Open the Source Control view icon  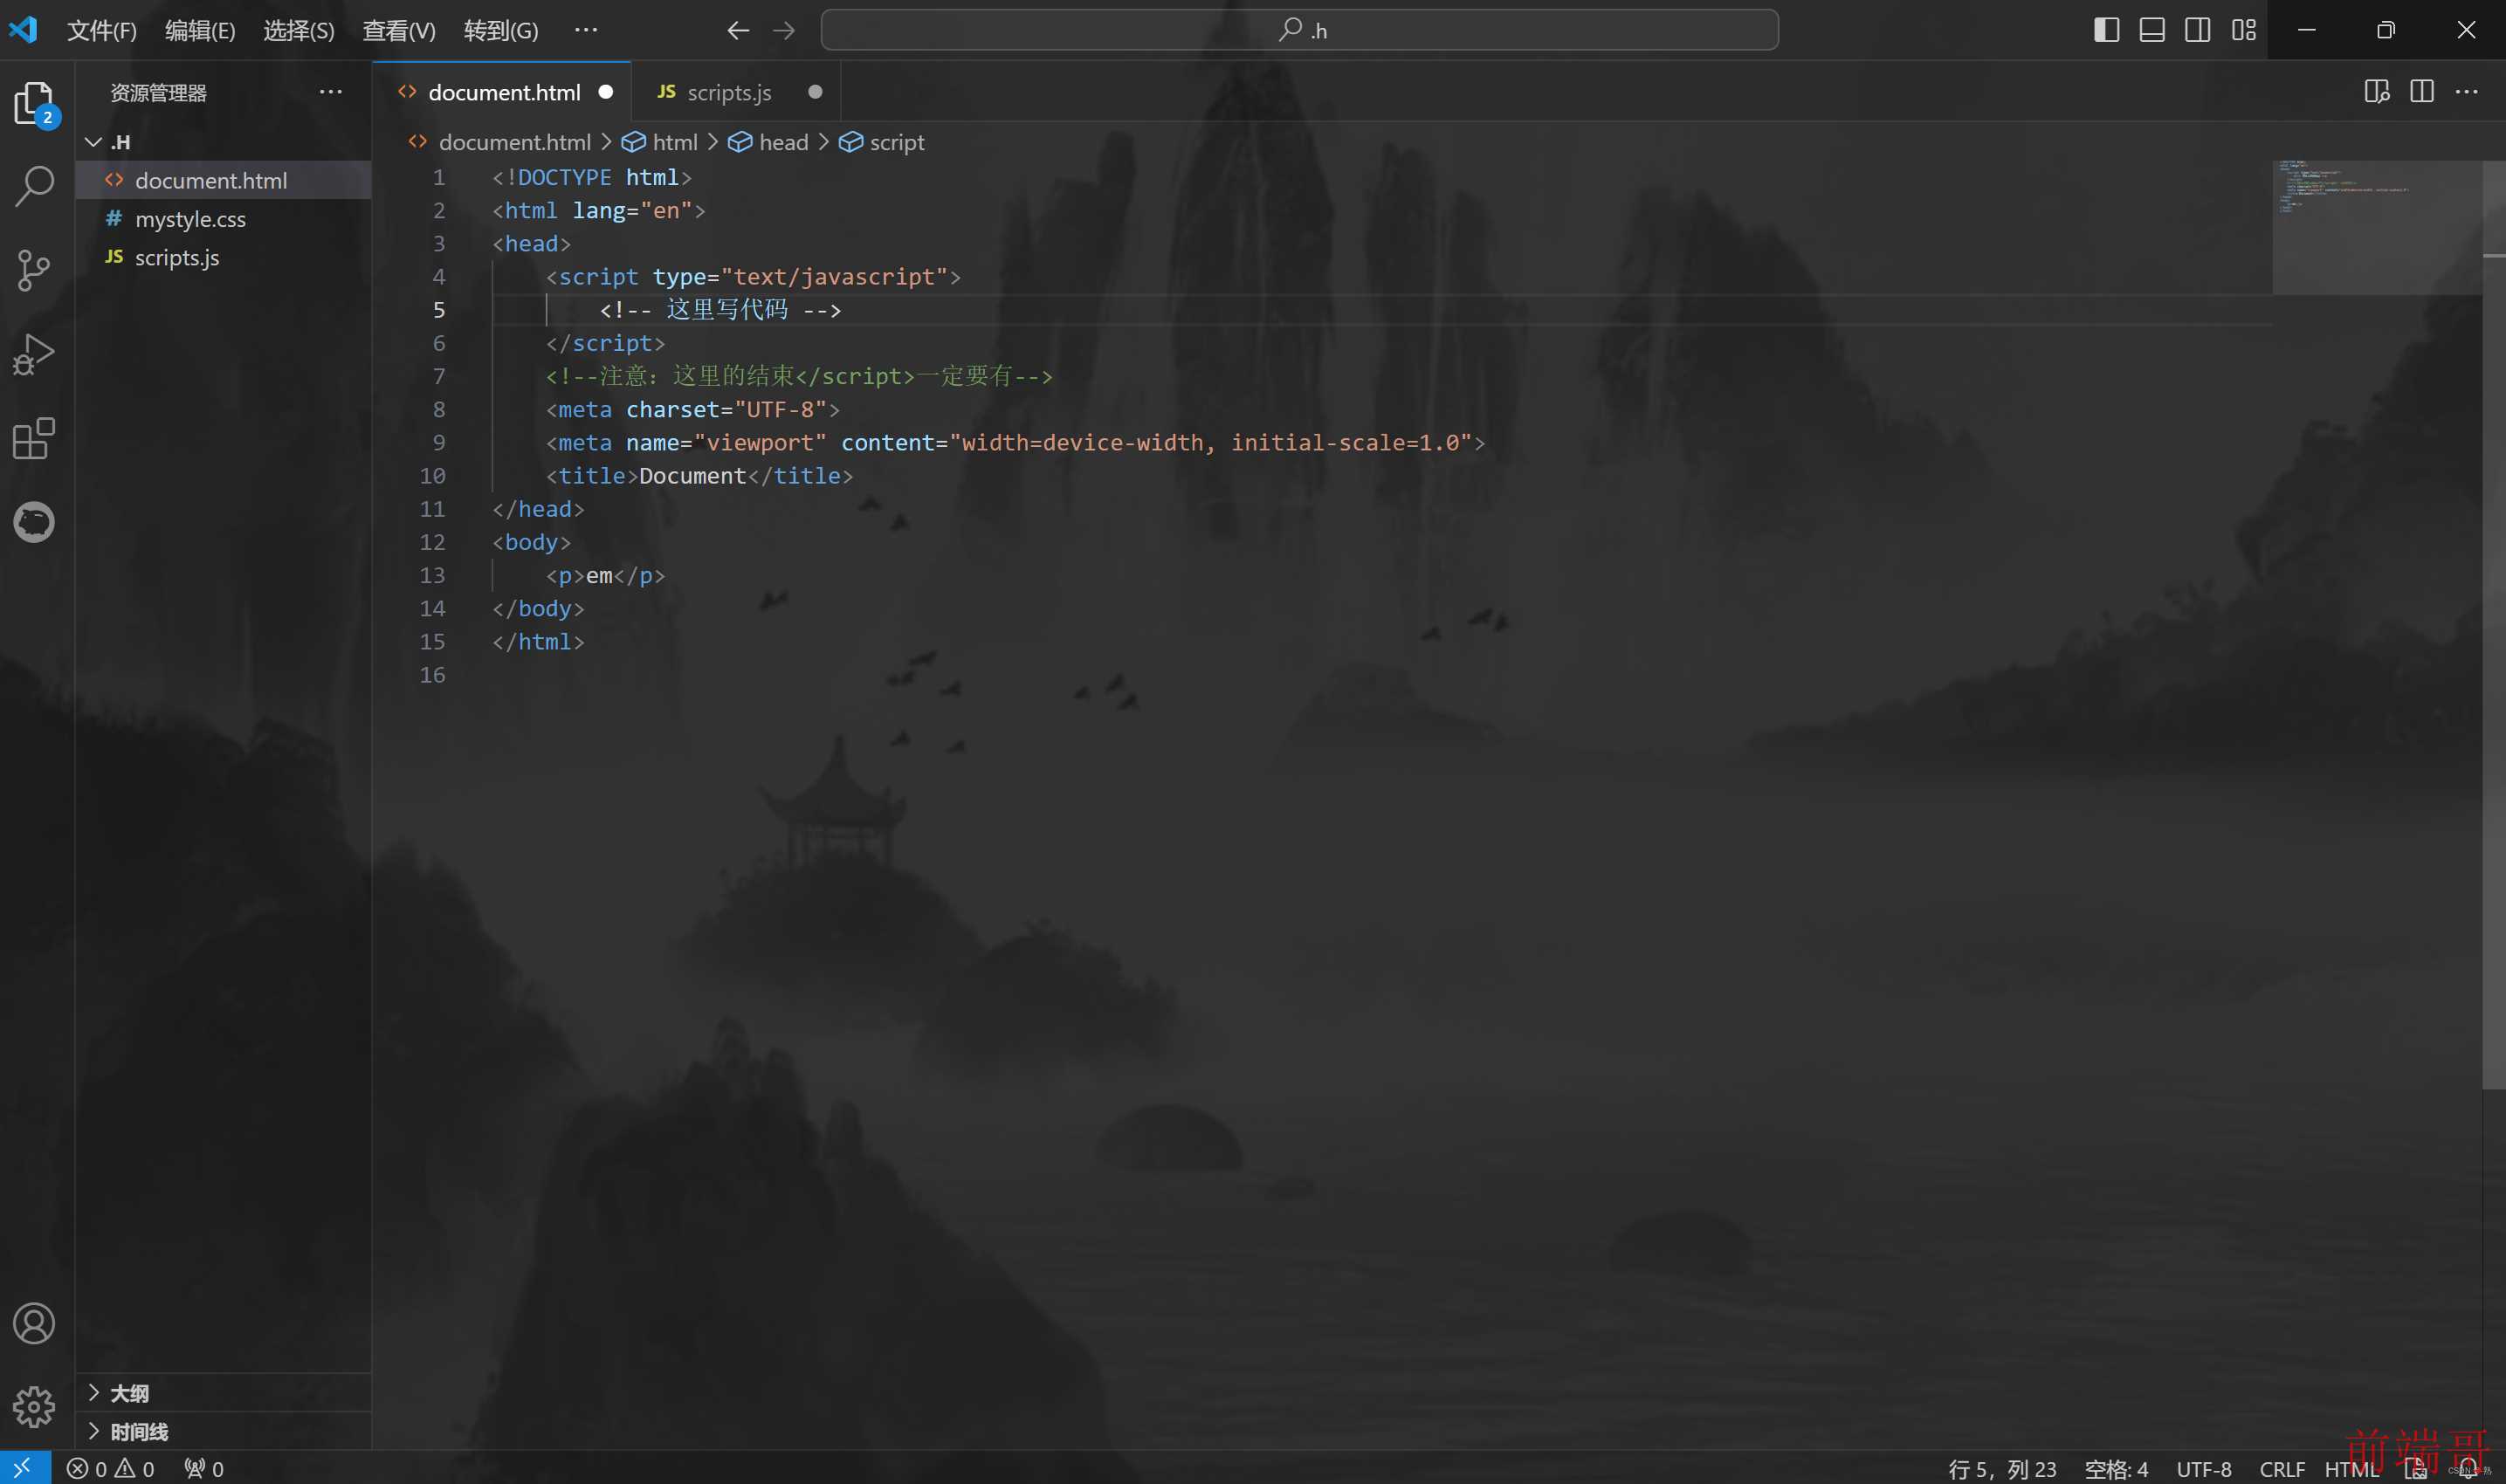34,270
